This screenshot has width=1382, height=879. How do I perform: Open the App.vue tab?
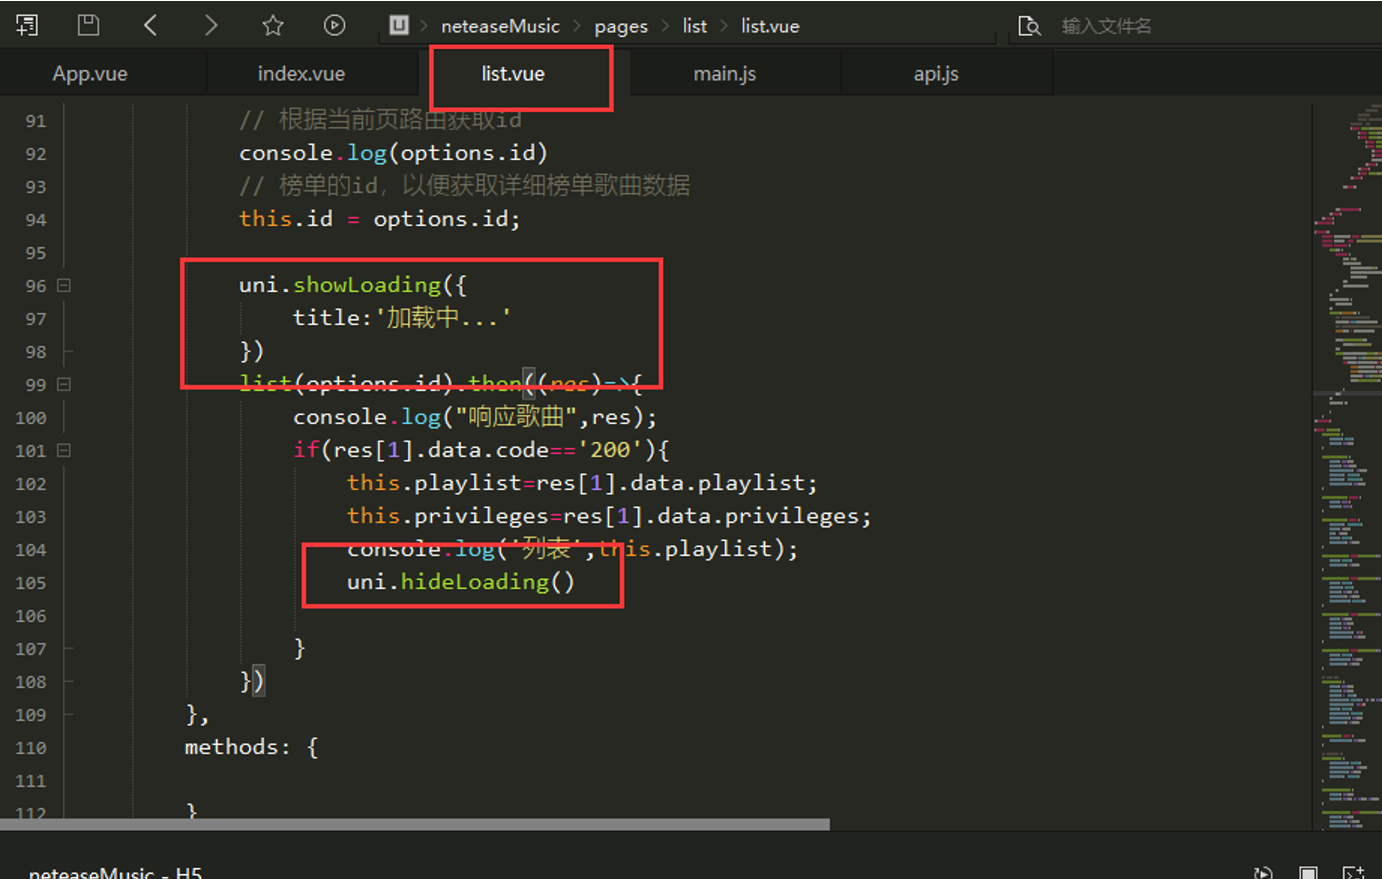point(90,74)
